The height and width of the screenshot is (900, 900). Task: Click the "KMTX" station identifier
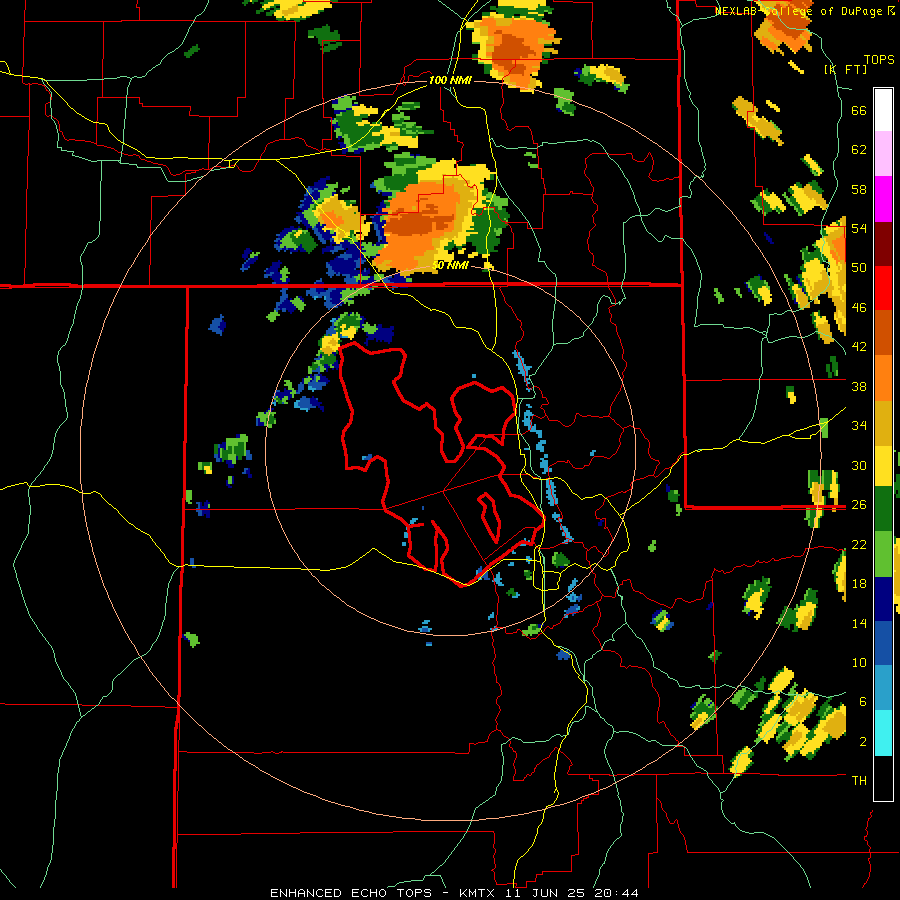pos(479,893)
